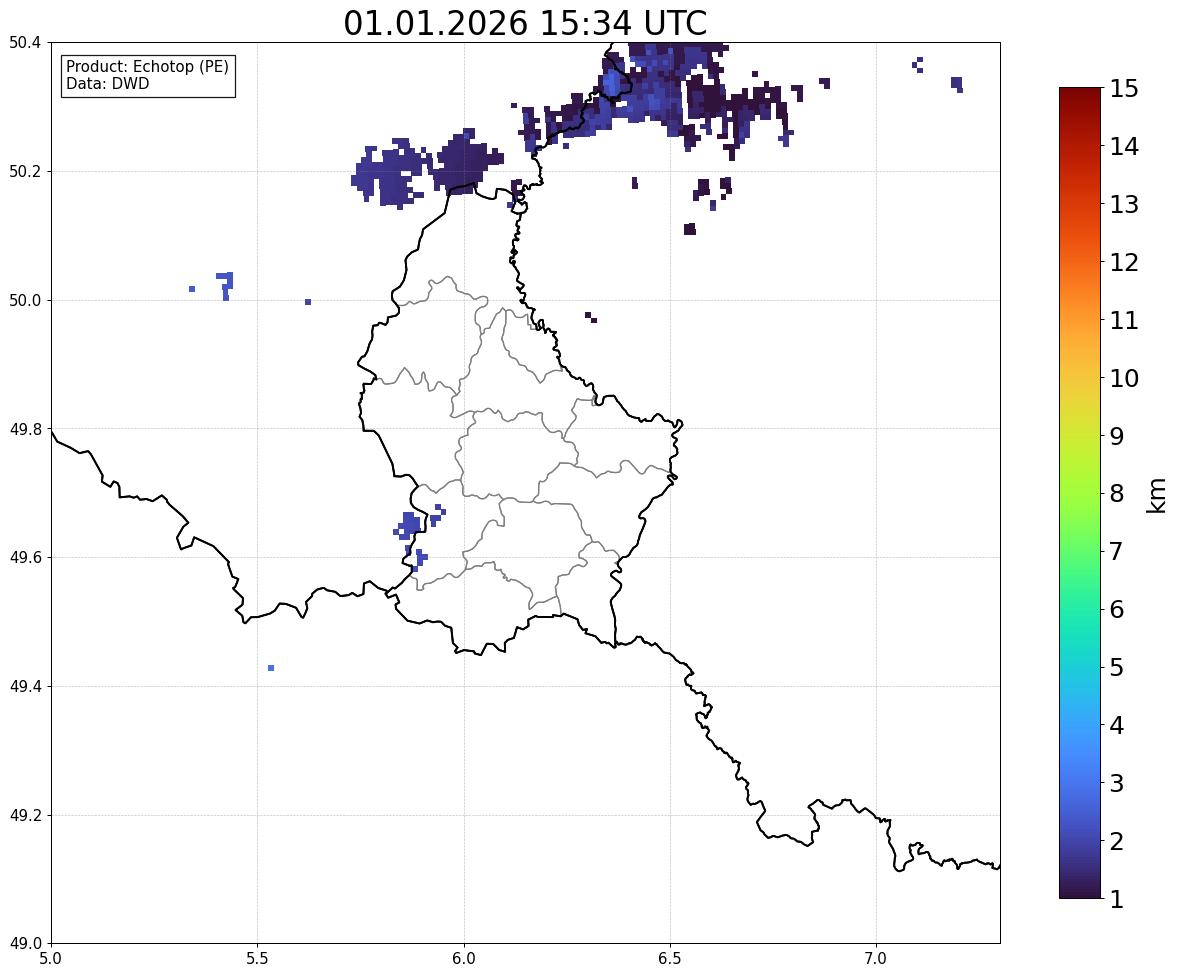Viewport: 1178px width, 976px height.
Task: Click the colorbar tick label 5
Action: (x=1116, y=667)
